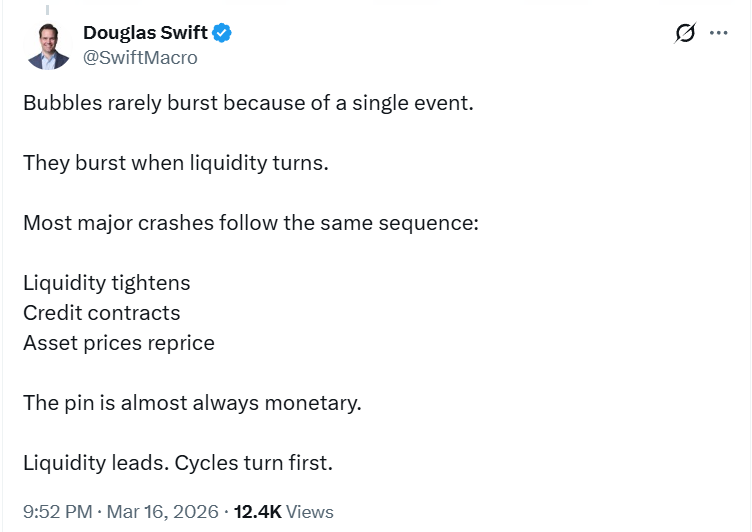Click the 9:52 PM timestamp
The height and width of the screenshot is (532, 752).
click(56, 512)
